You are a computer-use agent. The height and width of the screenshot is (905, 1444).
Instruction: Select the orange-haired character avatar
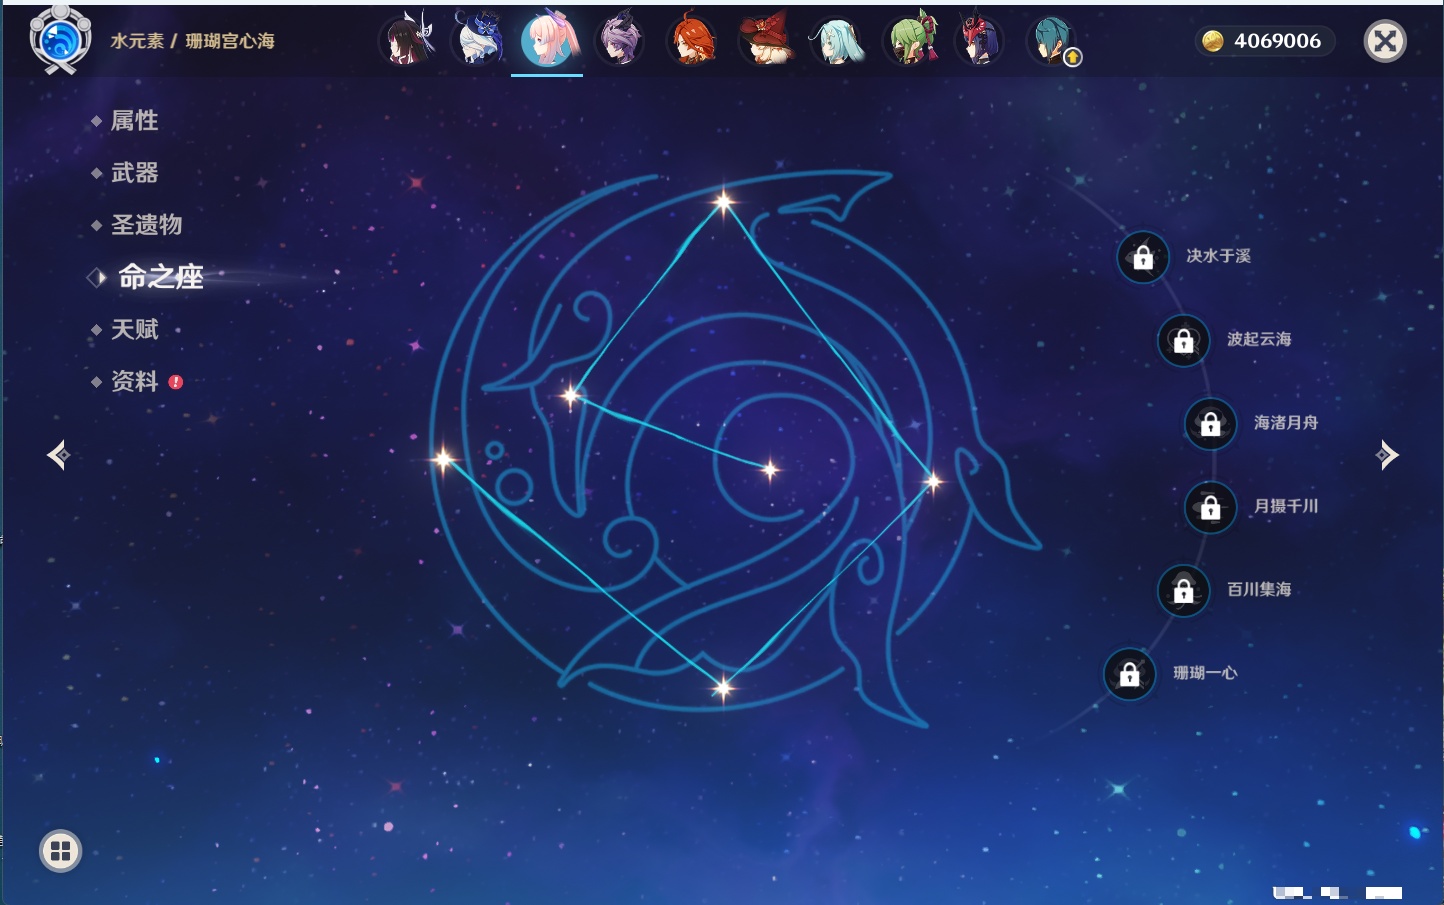692,41
